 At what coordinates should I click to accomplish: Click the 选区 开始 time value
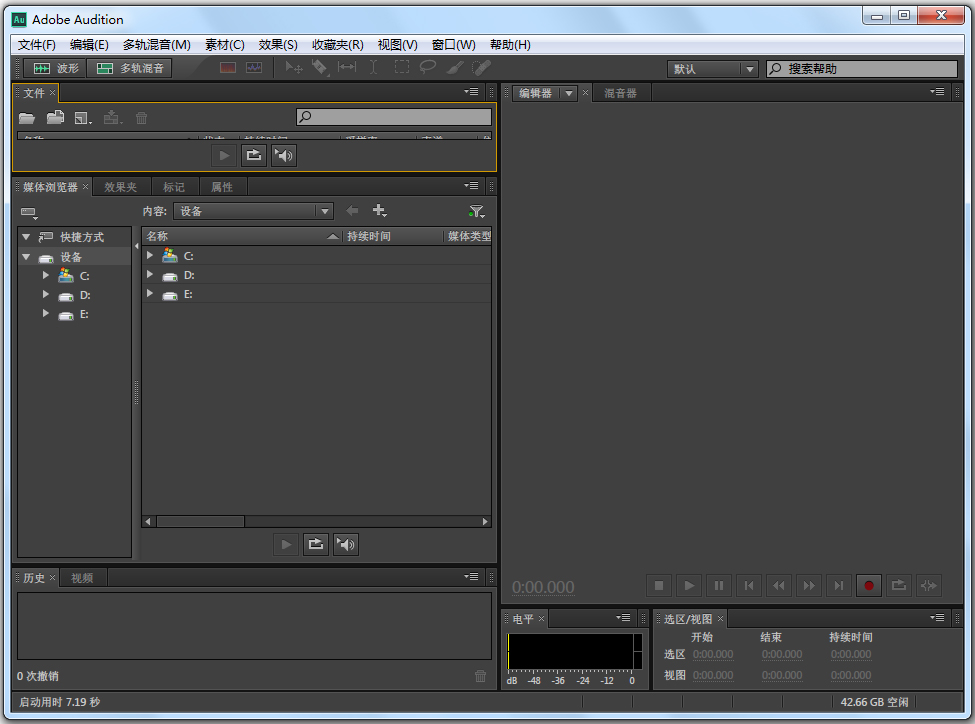(713, 654)
